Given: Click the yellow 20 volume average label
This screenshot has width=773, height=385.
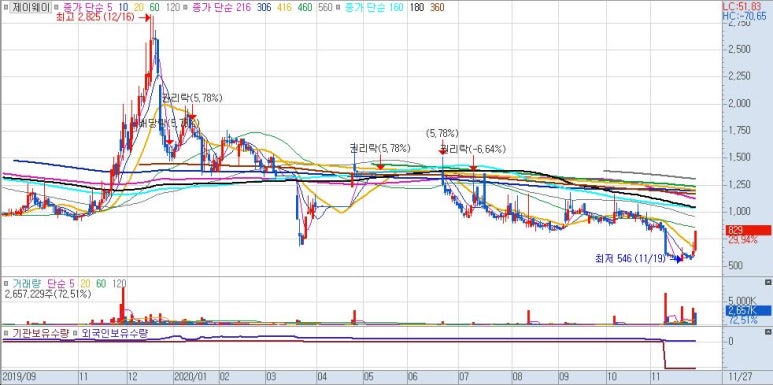Looking at the screenshot, I should 85,283.
